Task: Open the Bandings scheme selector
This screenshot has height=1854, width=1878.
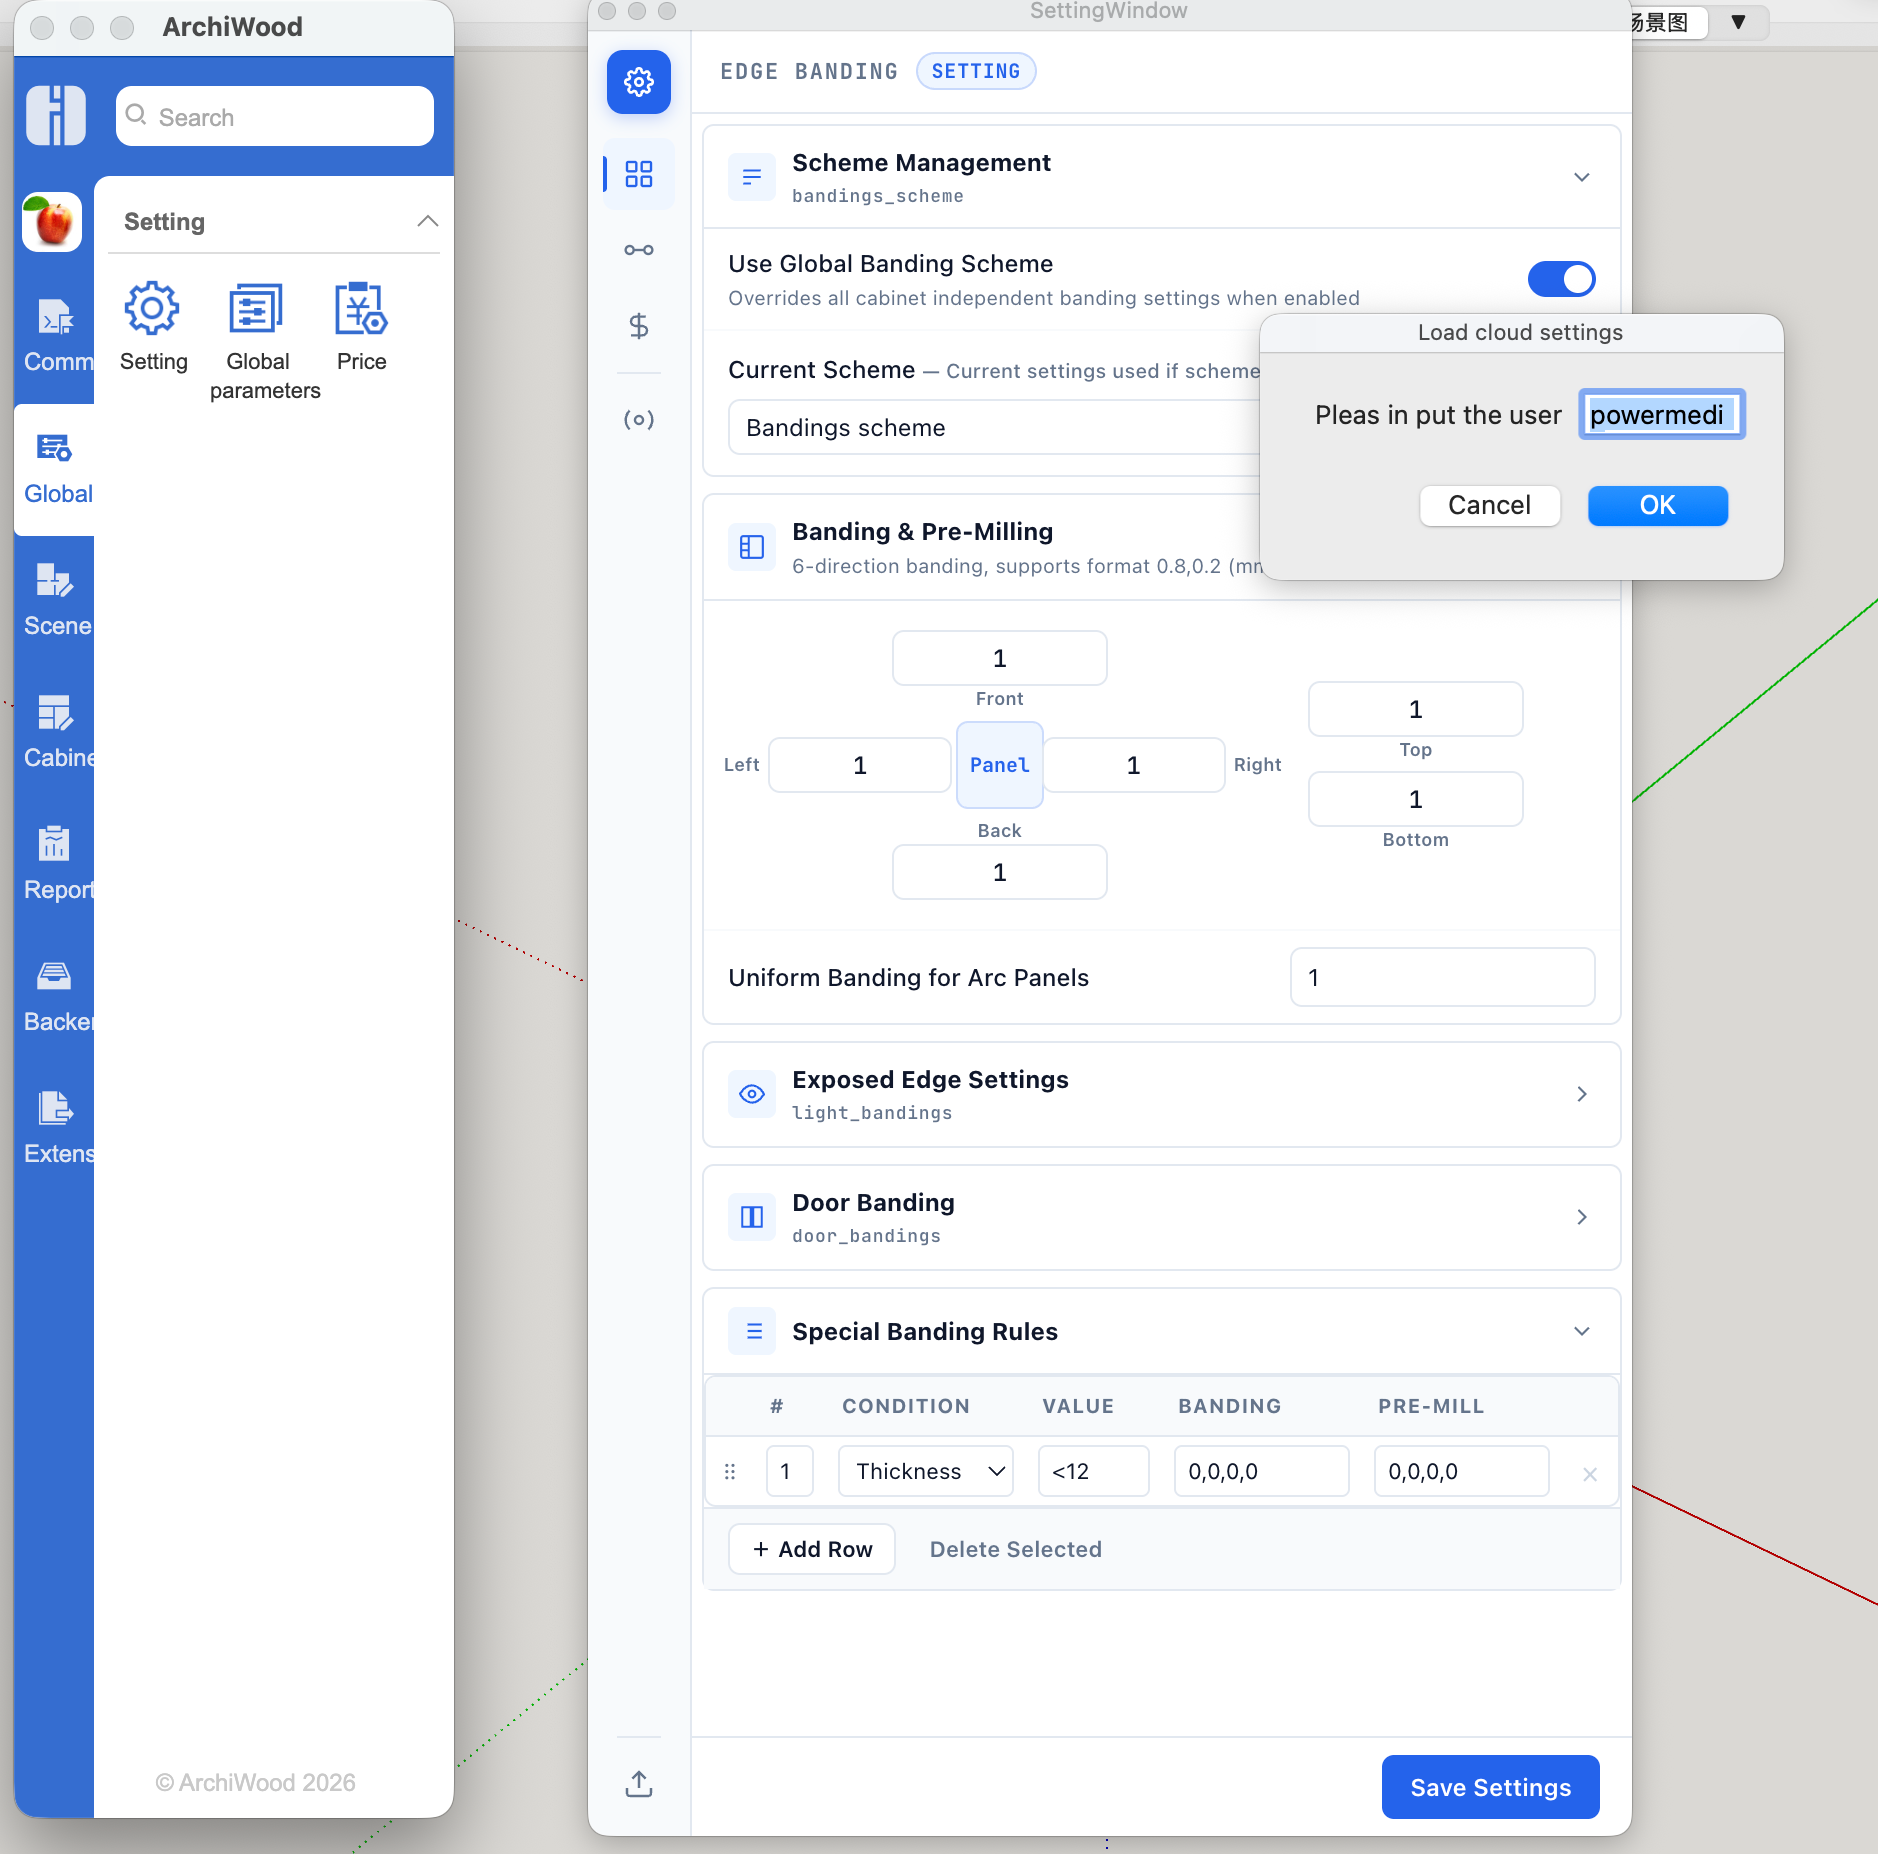Action: pos(994,428)
